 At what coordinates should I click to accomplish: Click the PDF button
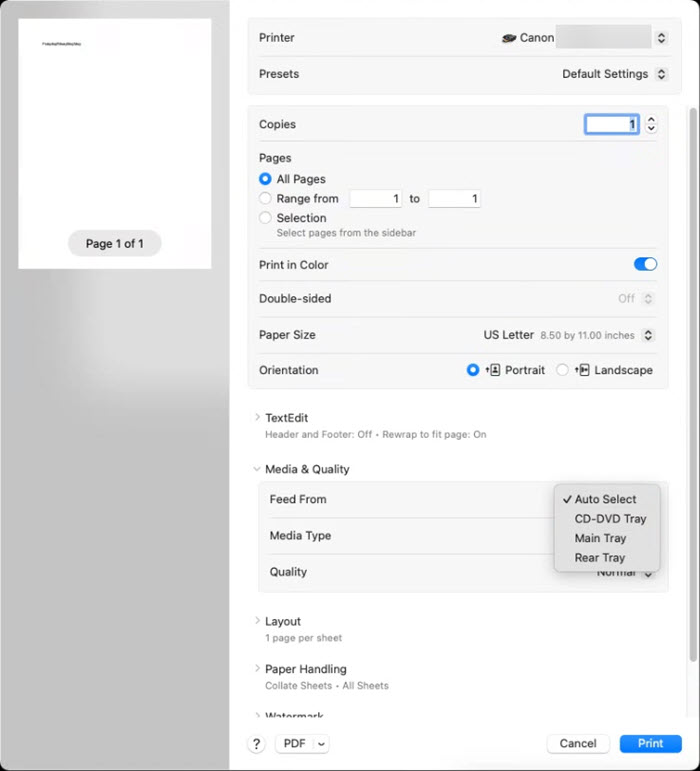coord(294,743)
